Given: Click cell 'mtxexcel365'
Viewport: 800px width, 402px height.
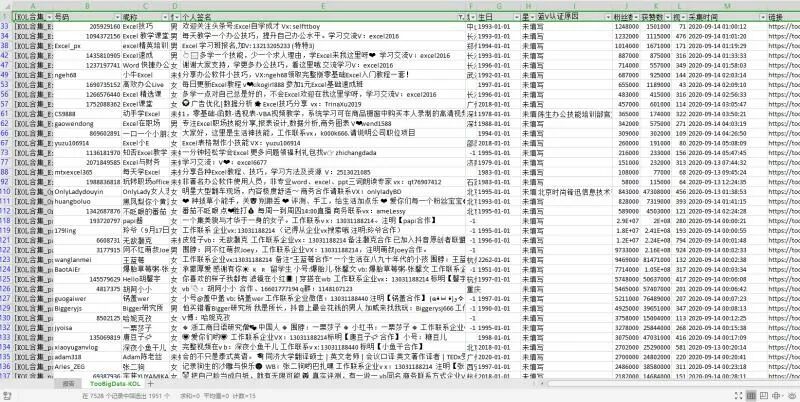Looking at the screenshot, I should [87, 172].
